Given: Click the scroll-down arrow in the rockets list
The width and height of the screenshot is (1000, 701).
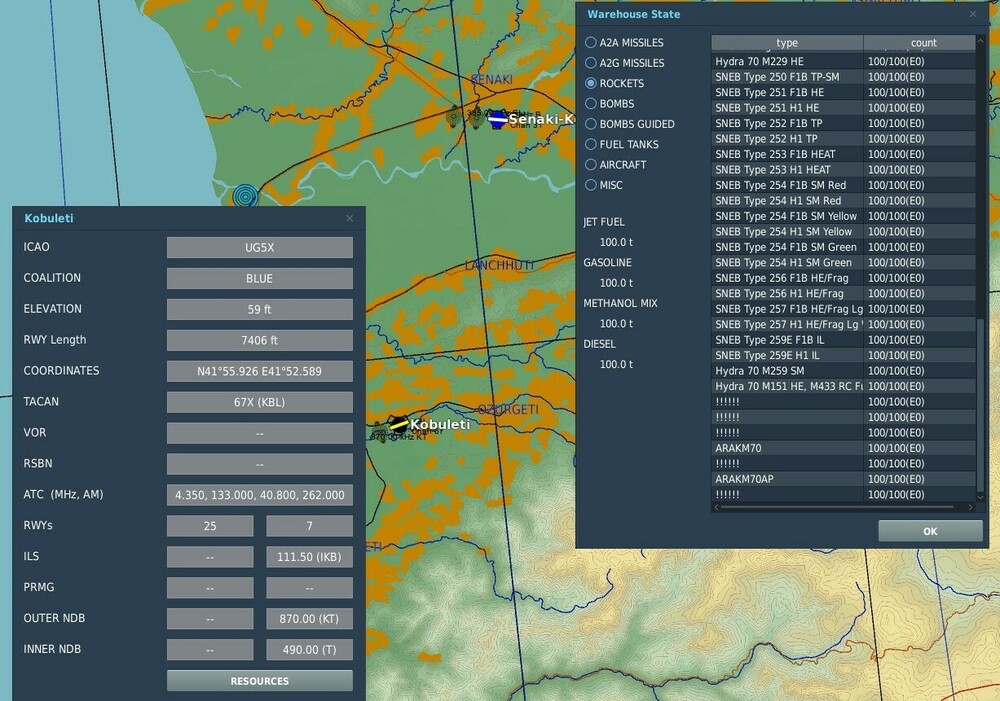Looking at the screenshot, I should (980, 496).
